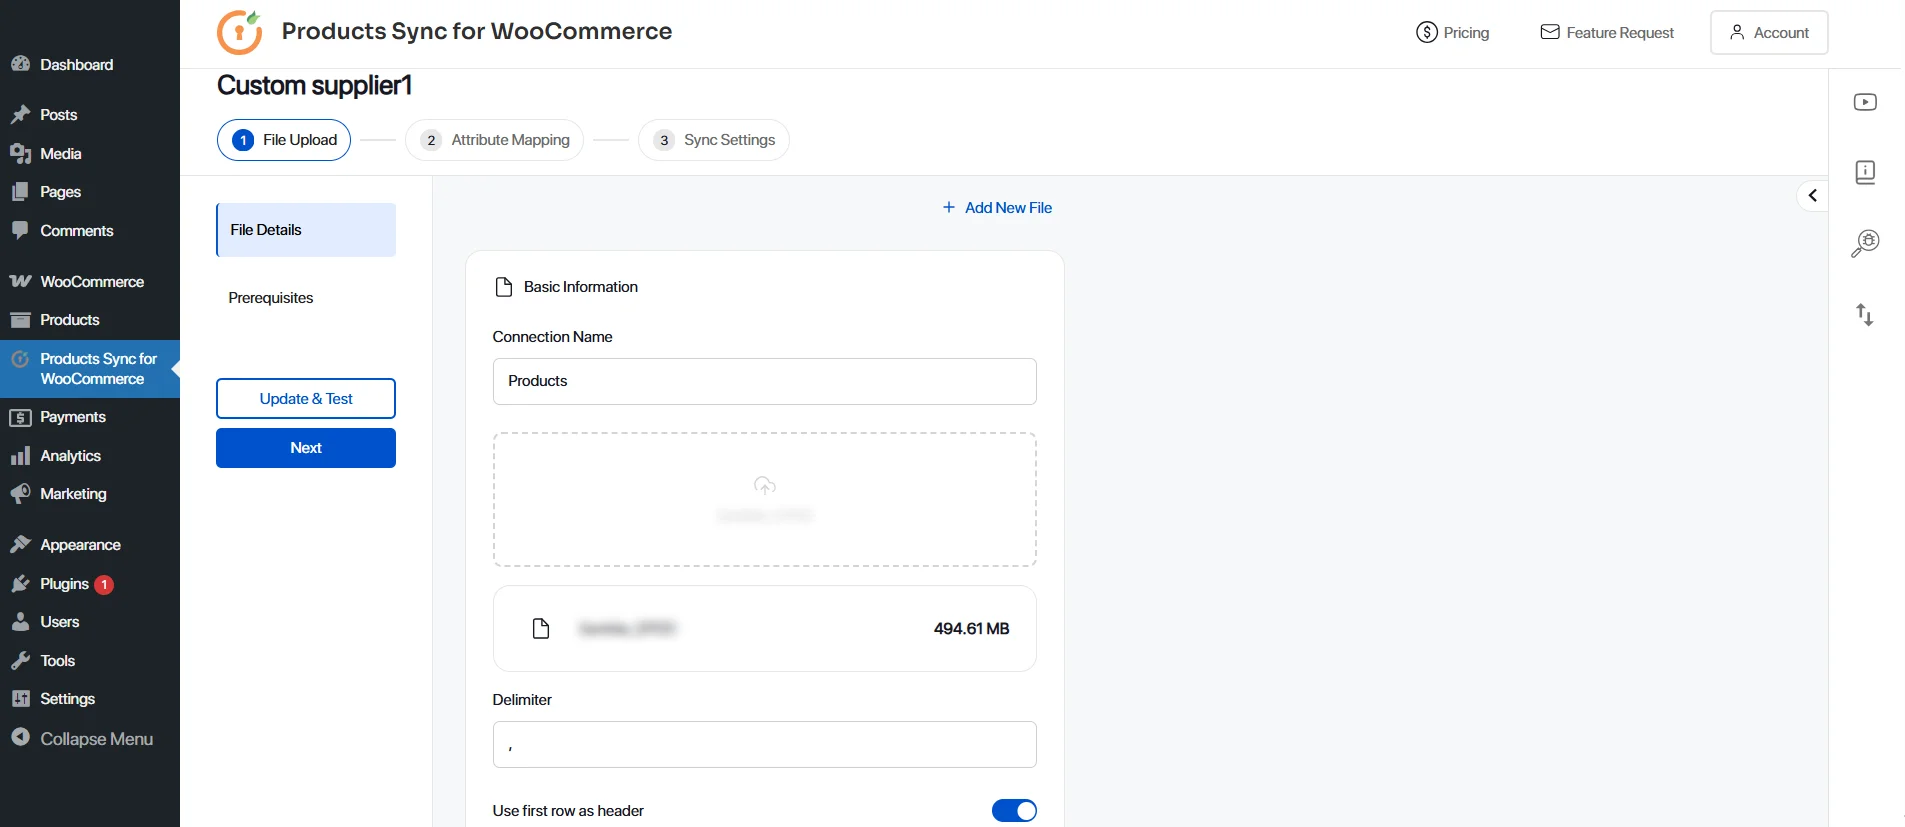This screenshot has width=1905, height=827.
Task: Click the Users person icon
Action: click(20, 622)
